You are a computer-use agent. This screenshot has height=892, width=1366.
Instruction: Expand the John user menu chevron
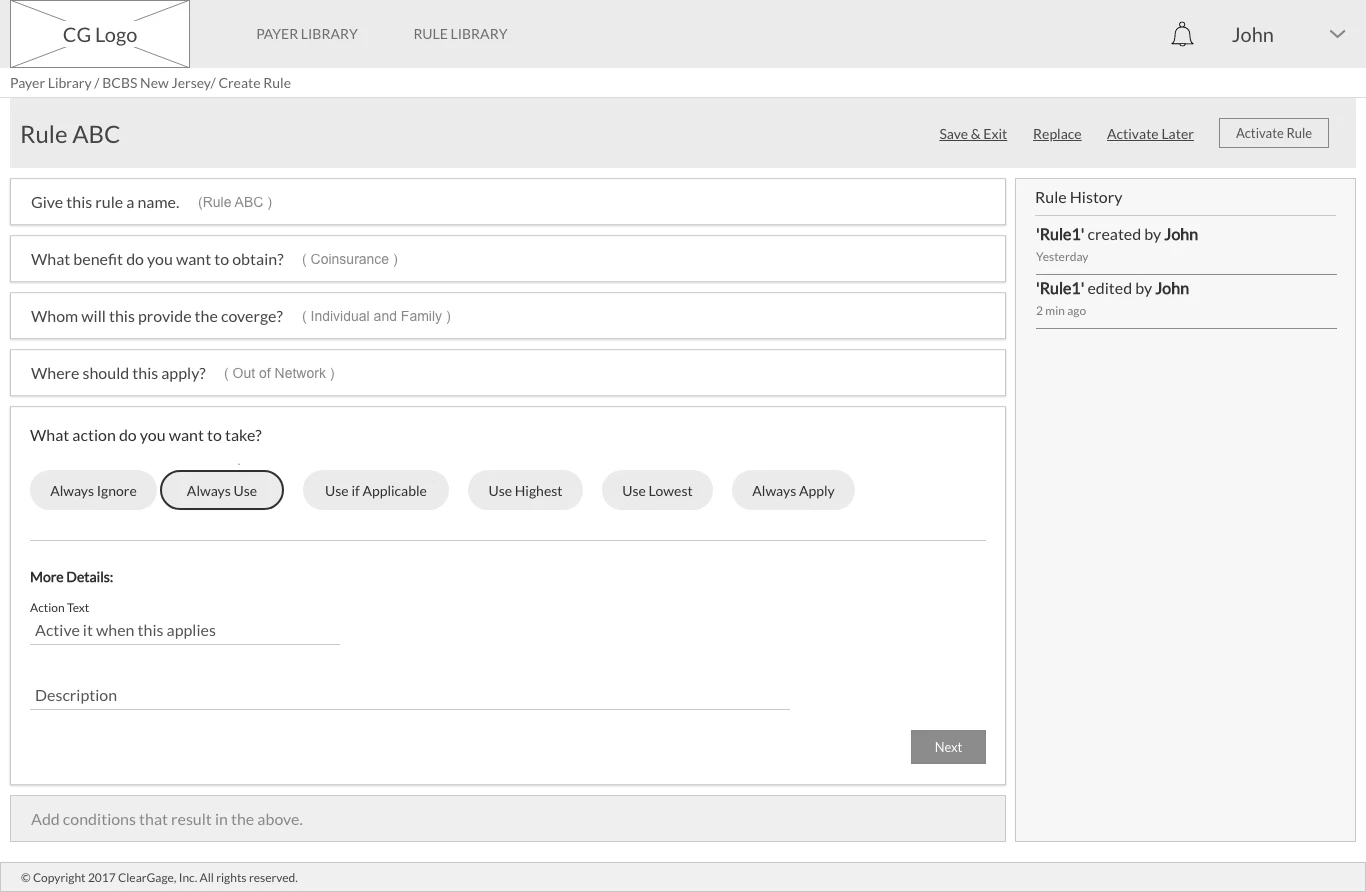(x=1337, y=34)
